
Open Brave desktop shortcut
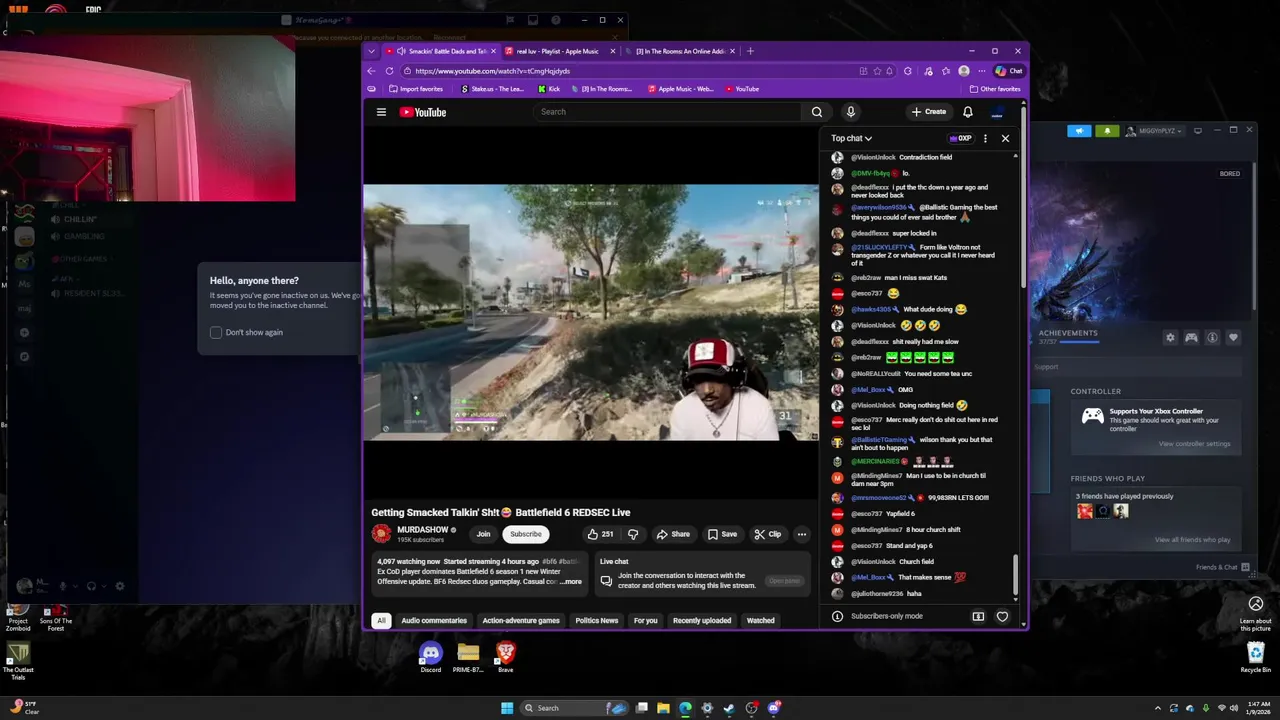[x=506, y=657]
